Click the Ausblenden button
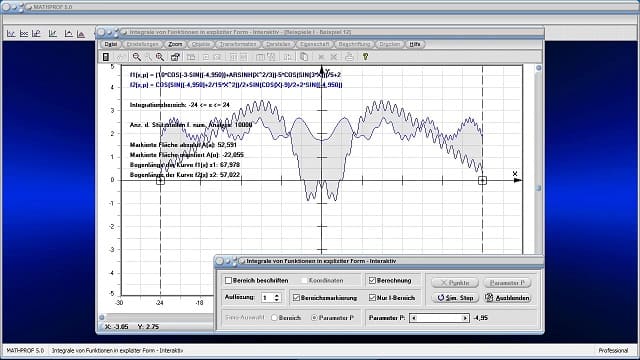 (x=507, y=298)
